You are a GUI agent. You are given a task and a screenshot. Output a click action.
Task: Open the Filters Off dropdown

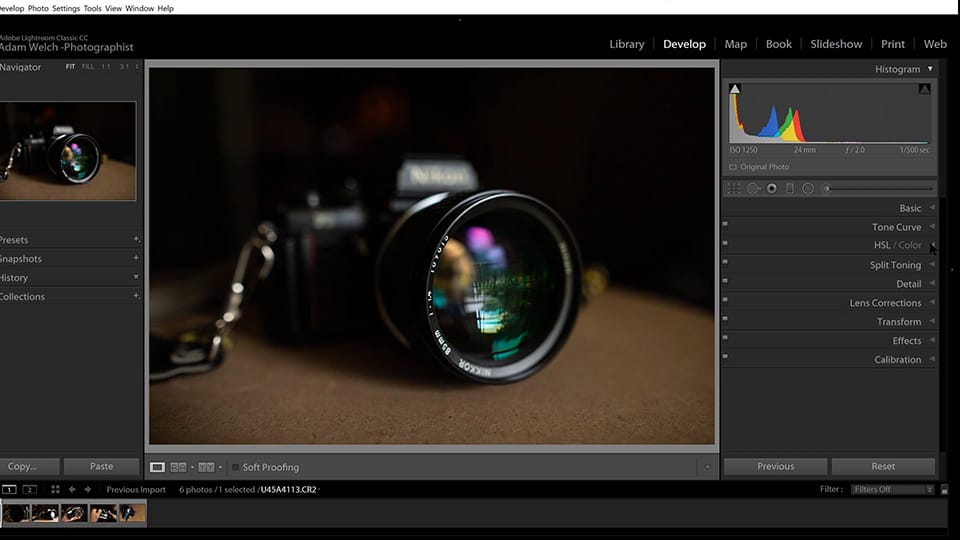893,489
